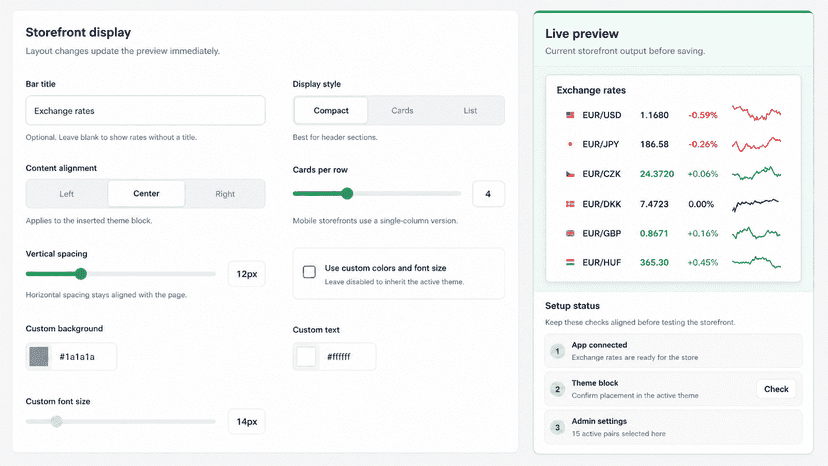The width and height of the screenshot is (828, 466).
Task: Select List display style
Action: click(x=470, y=110)
